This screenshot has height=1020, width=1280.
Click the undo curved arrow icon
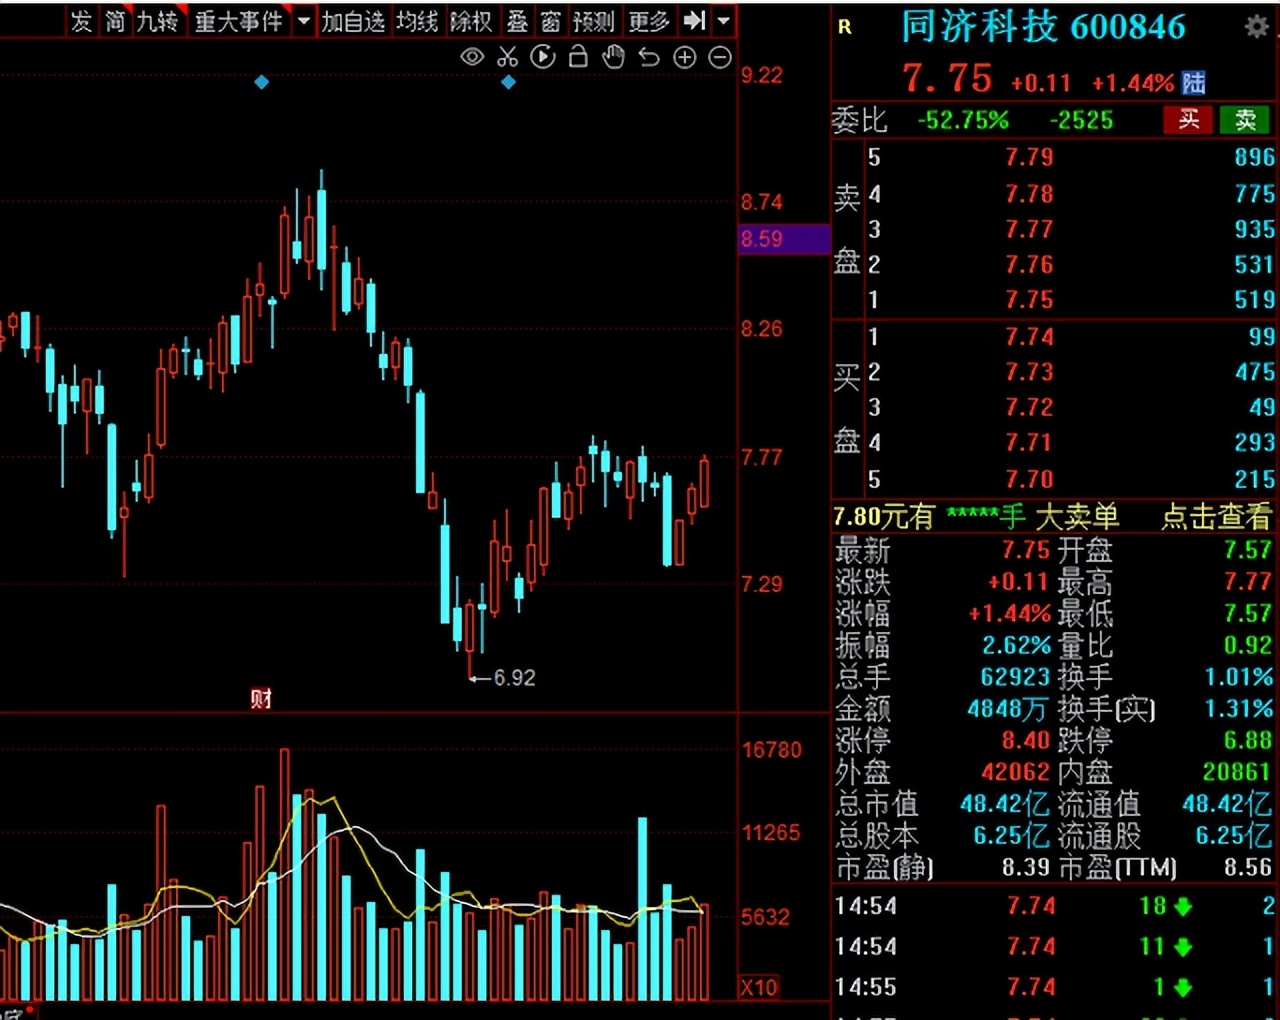click(649, 57)
